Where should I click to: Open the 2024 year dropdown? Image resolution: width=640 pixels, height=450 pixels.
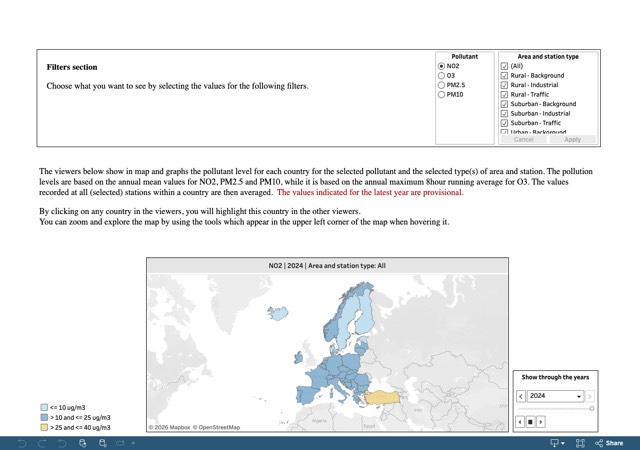click(555, 396)
